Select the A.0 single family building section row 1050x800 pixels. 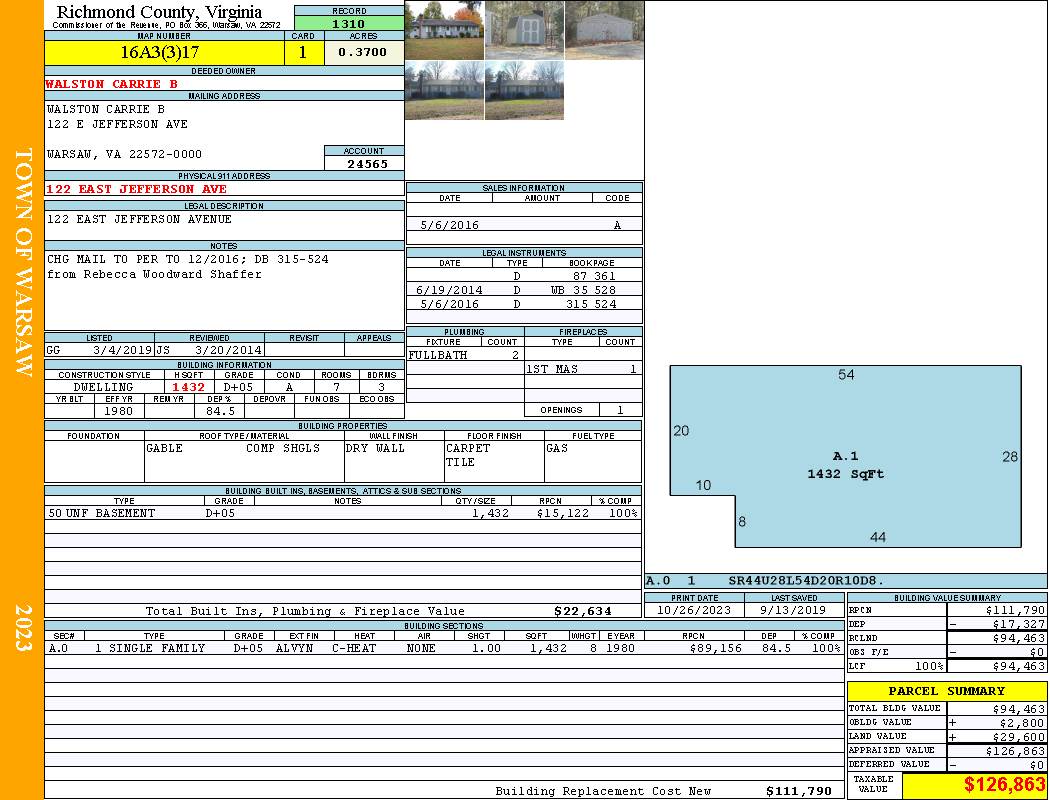click(x=443, y=648)
